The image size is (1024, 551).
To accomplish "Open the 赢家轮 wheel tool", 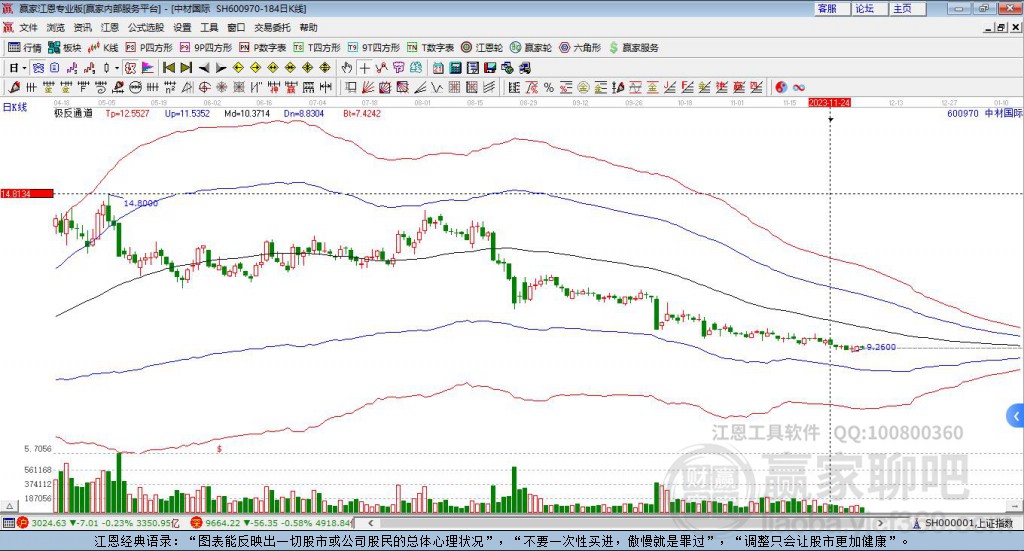I will (x=531, y=48).
